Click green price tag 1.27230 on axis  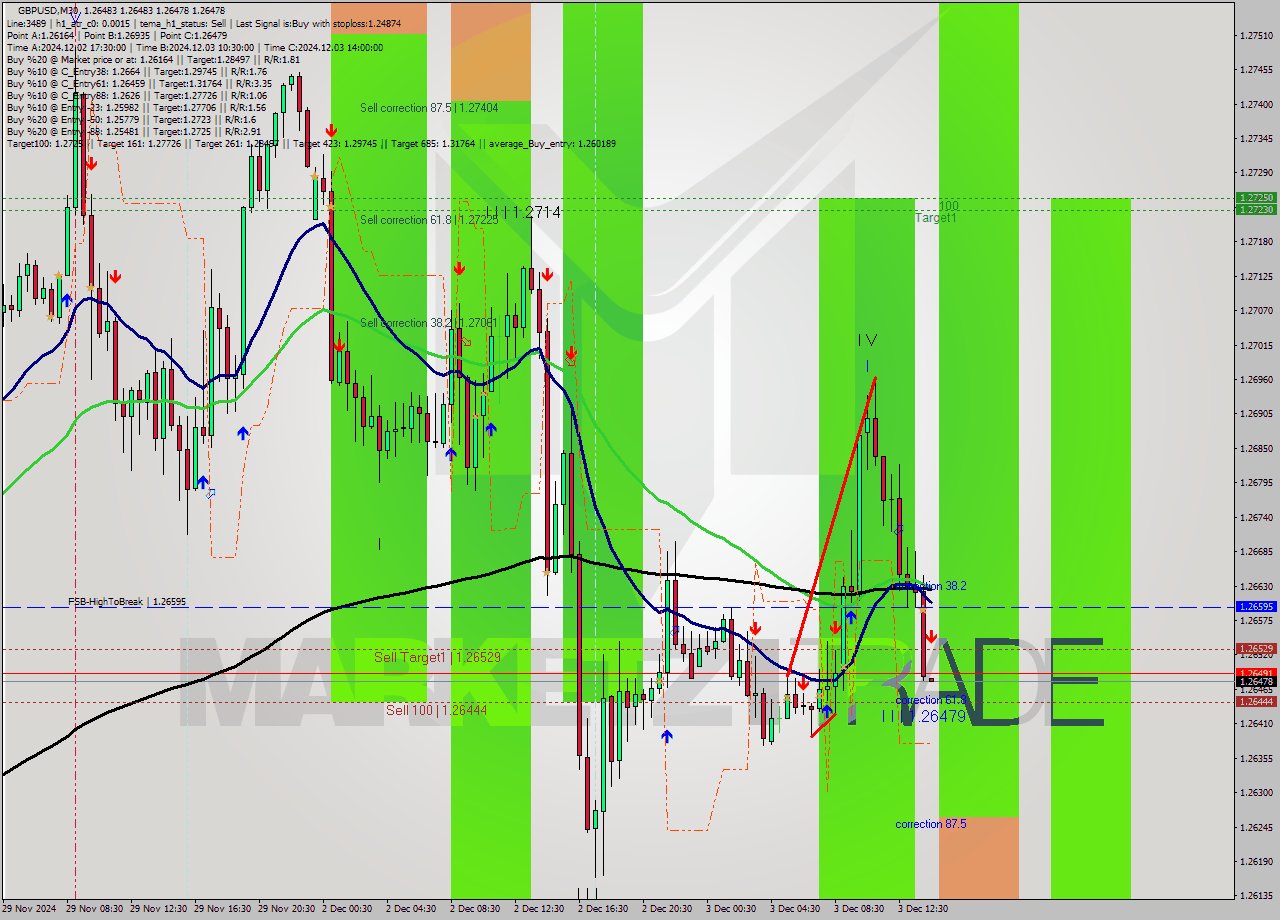point(1255,209)
